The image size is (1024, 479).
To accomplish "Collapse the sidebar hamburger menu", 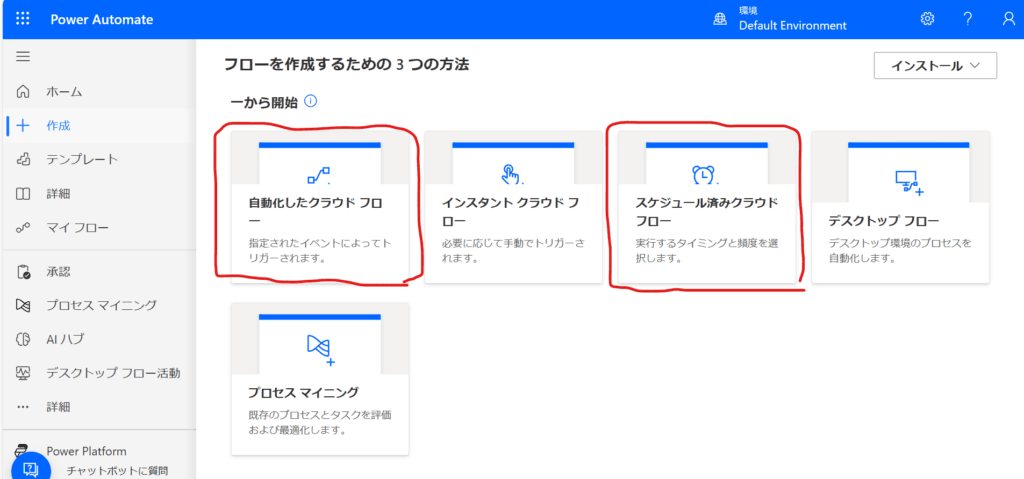I will tap(23, 57).
